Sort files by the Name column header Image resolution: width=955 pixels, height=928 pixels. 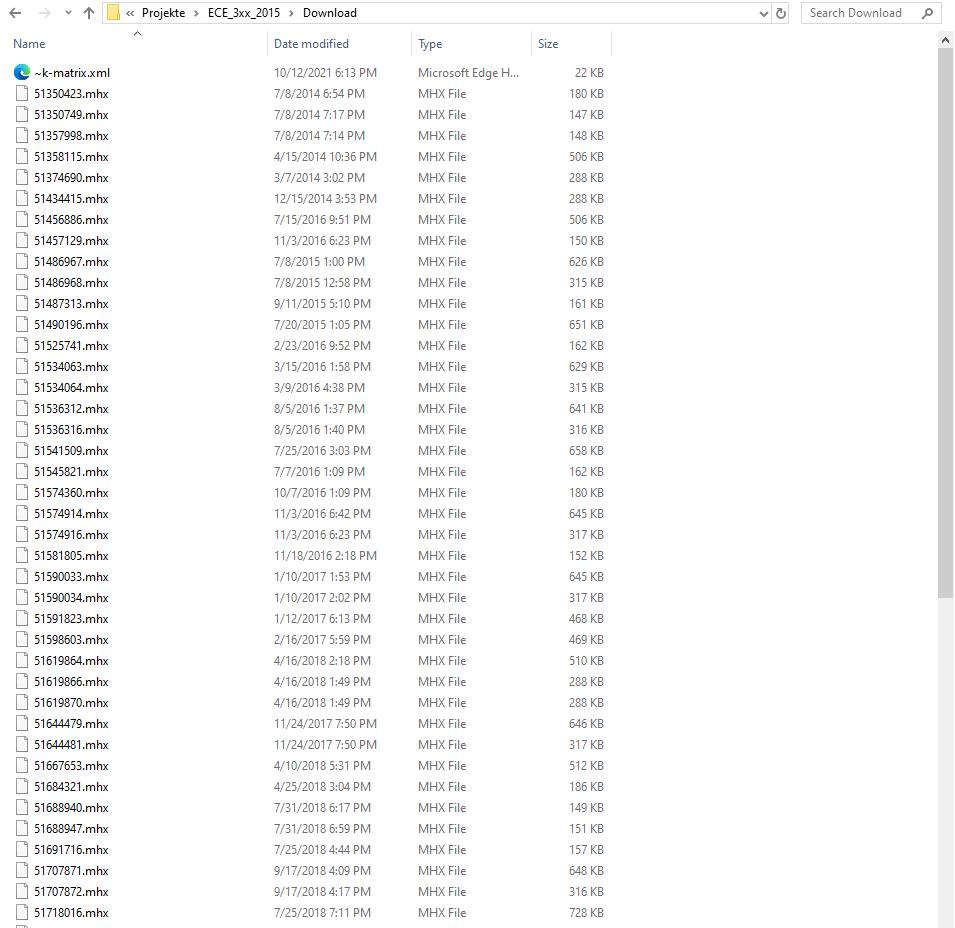point(28,44)
